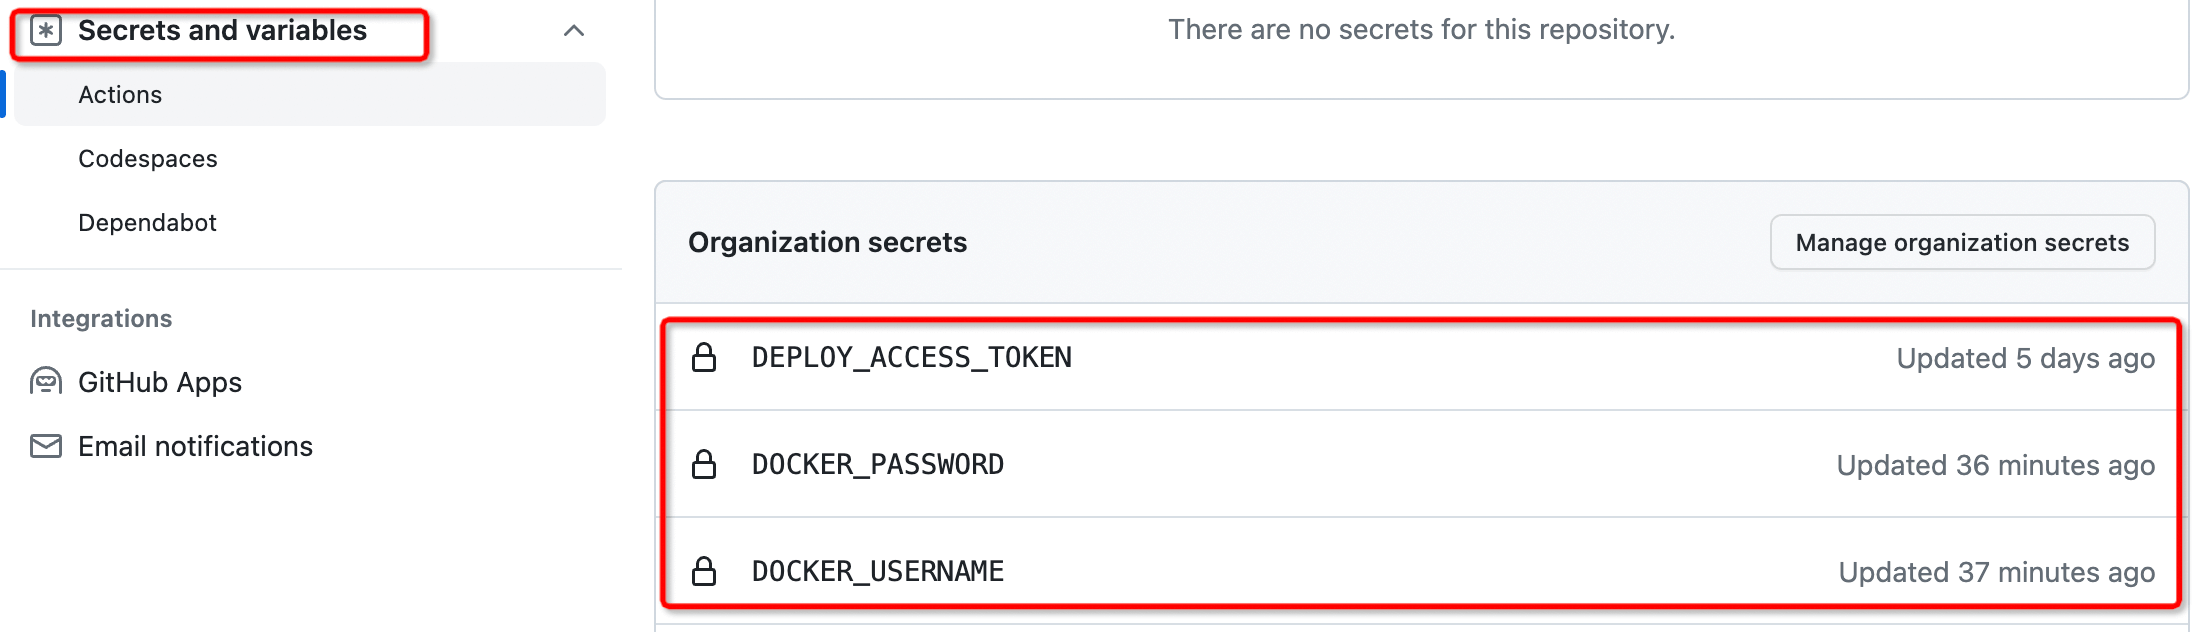Collapse the Secrets and variables section chevron
Image resolution: width=2204 pixels, height=632 pixels.
574,31
